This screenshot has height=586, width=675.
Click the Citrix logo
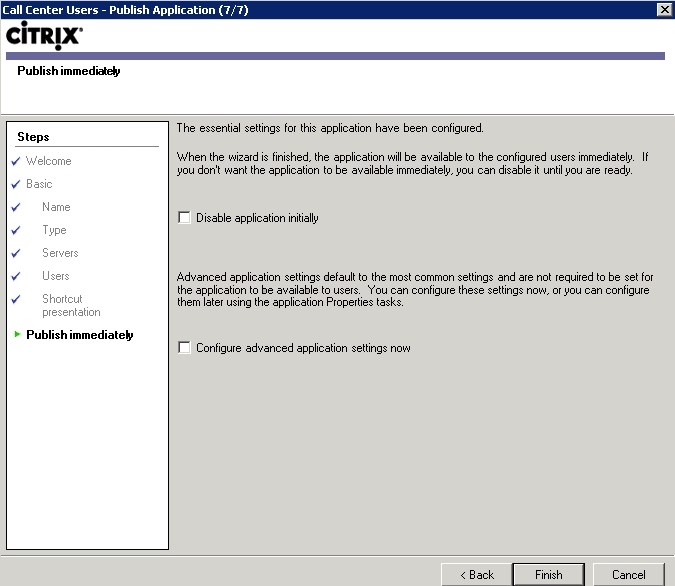44,35
